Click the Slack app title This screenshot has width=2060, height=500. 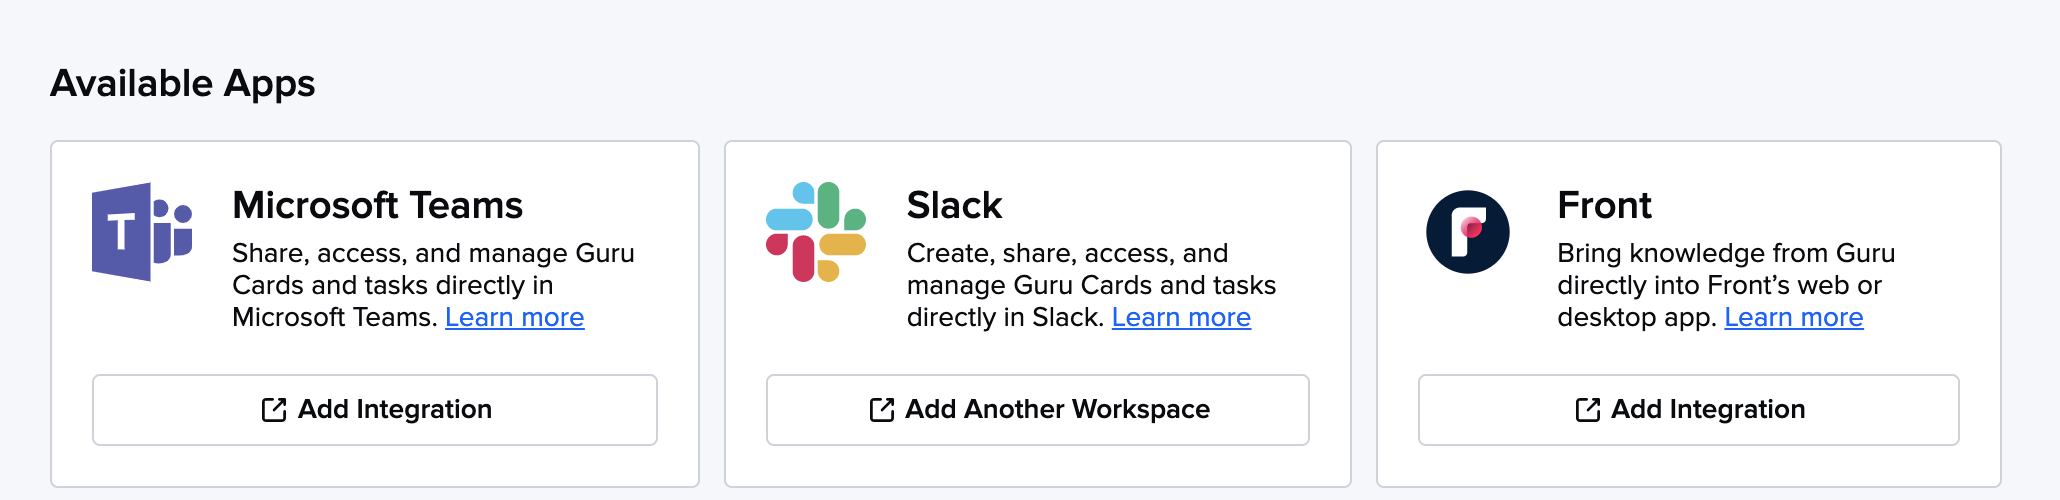coord(954,205)
